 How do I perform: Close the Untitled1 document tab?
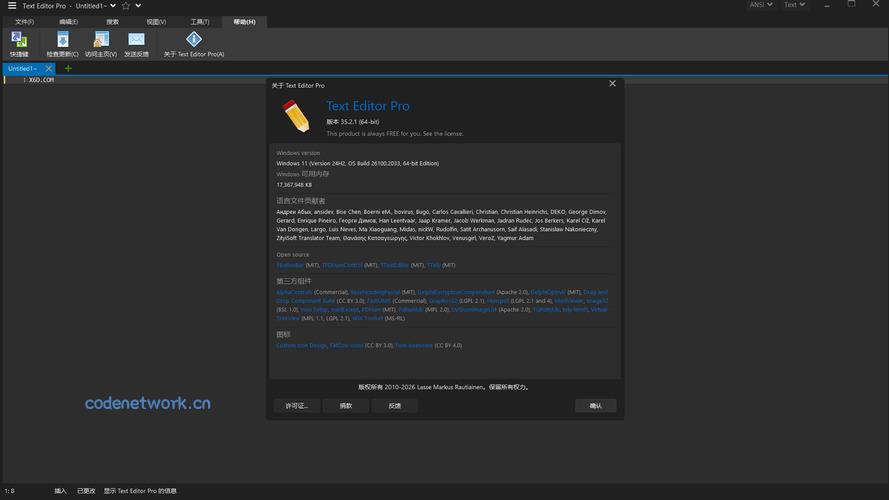pos(49,69)
